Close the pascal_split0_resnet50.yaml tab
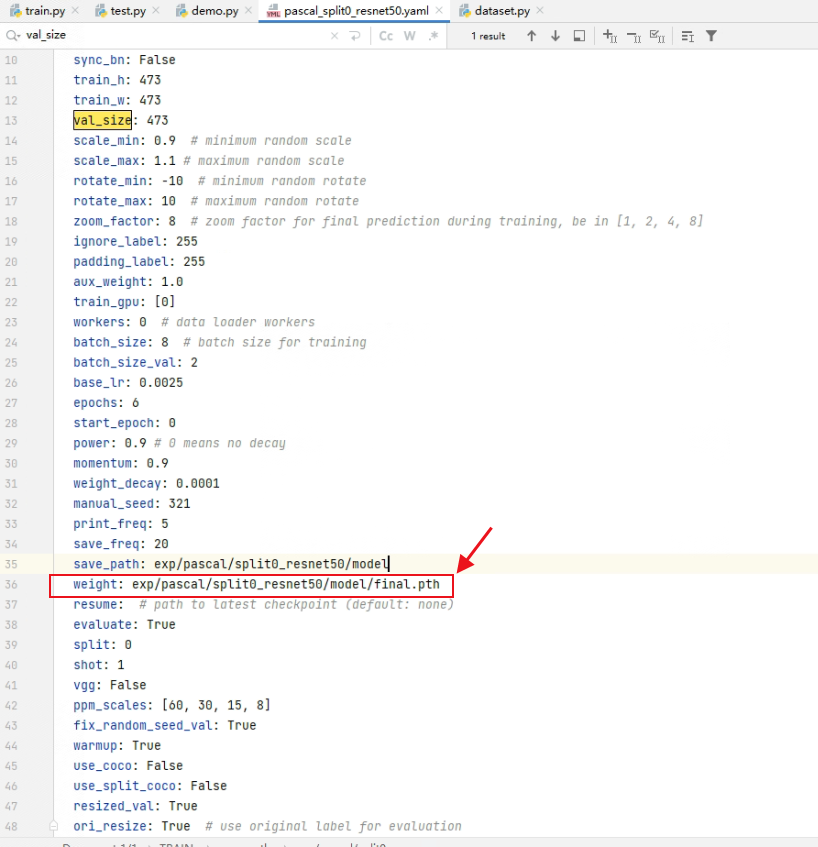 coord(439,10)
